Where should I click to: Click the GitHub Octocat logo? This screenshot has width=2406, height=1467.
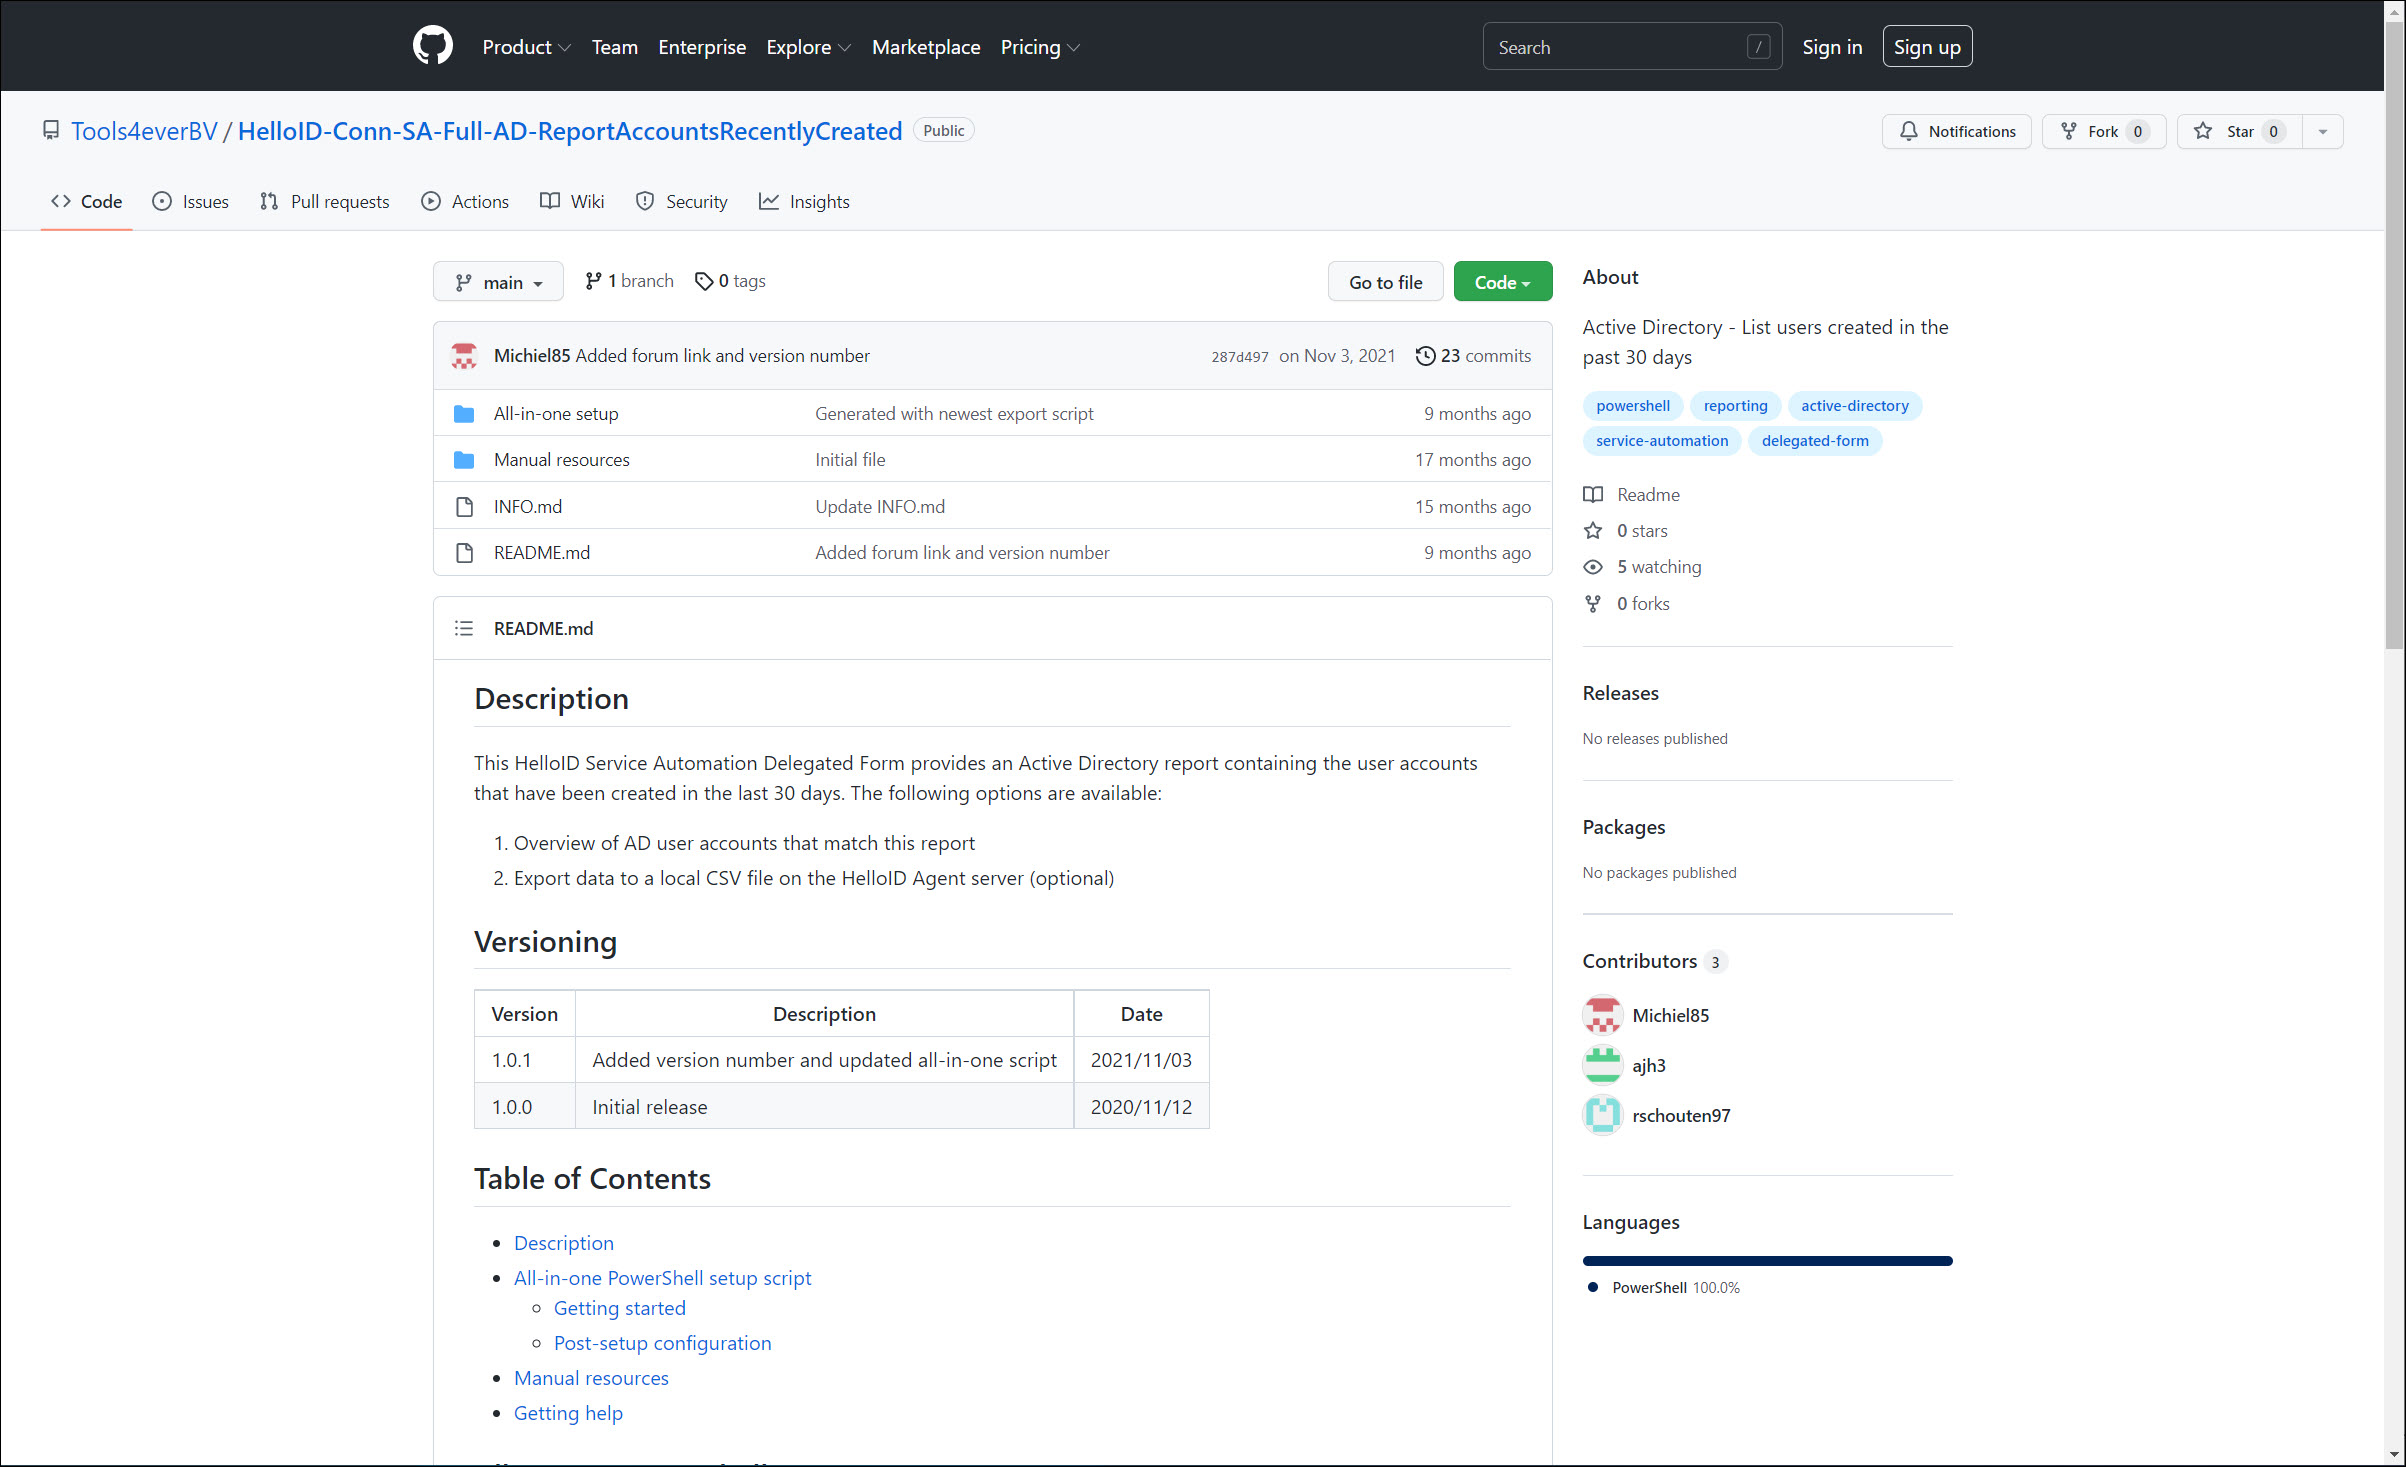(x=432, y=47)
